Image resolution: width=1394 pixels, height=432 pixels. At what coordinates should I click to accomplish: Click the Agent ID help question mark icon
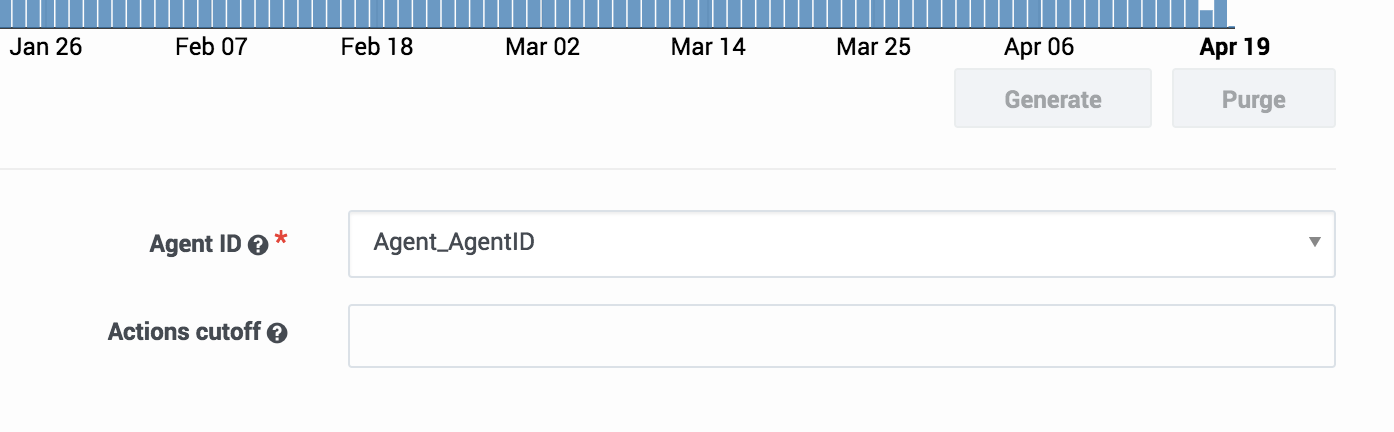258,245
